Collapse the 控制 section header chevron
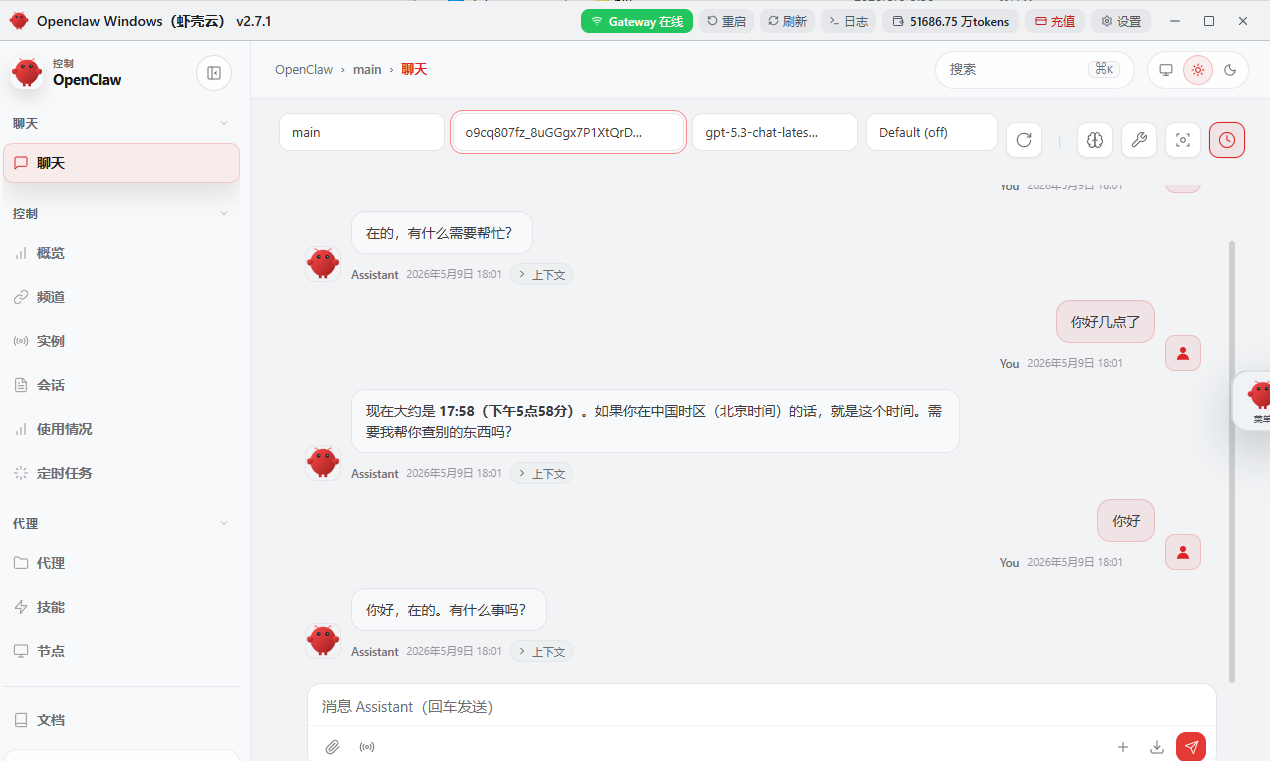The width and height of the screenshot is (1270, 761). coord(224,213)
